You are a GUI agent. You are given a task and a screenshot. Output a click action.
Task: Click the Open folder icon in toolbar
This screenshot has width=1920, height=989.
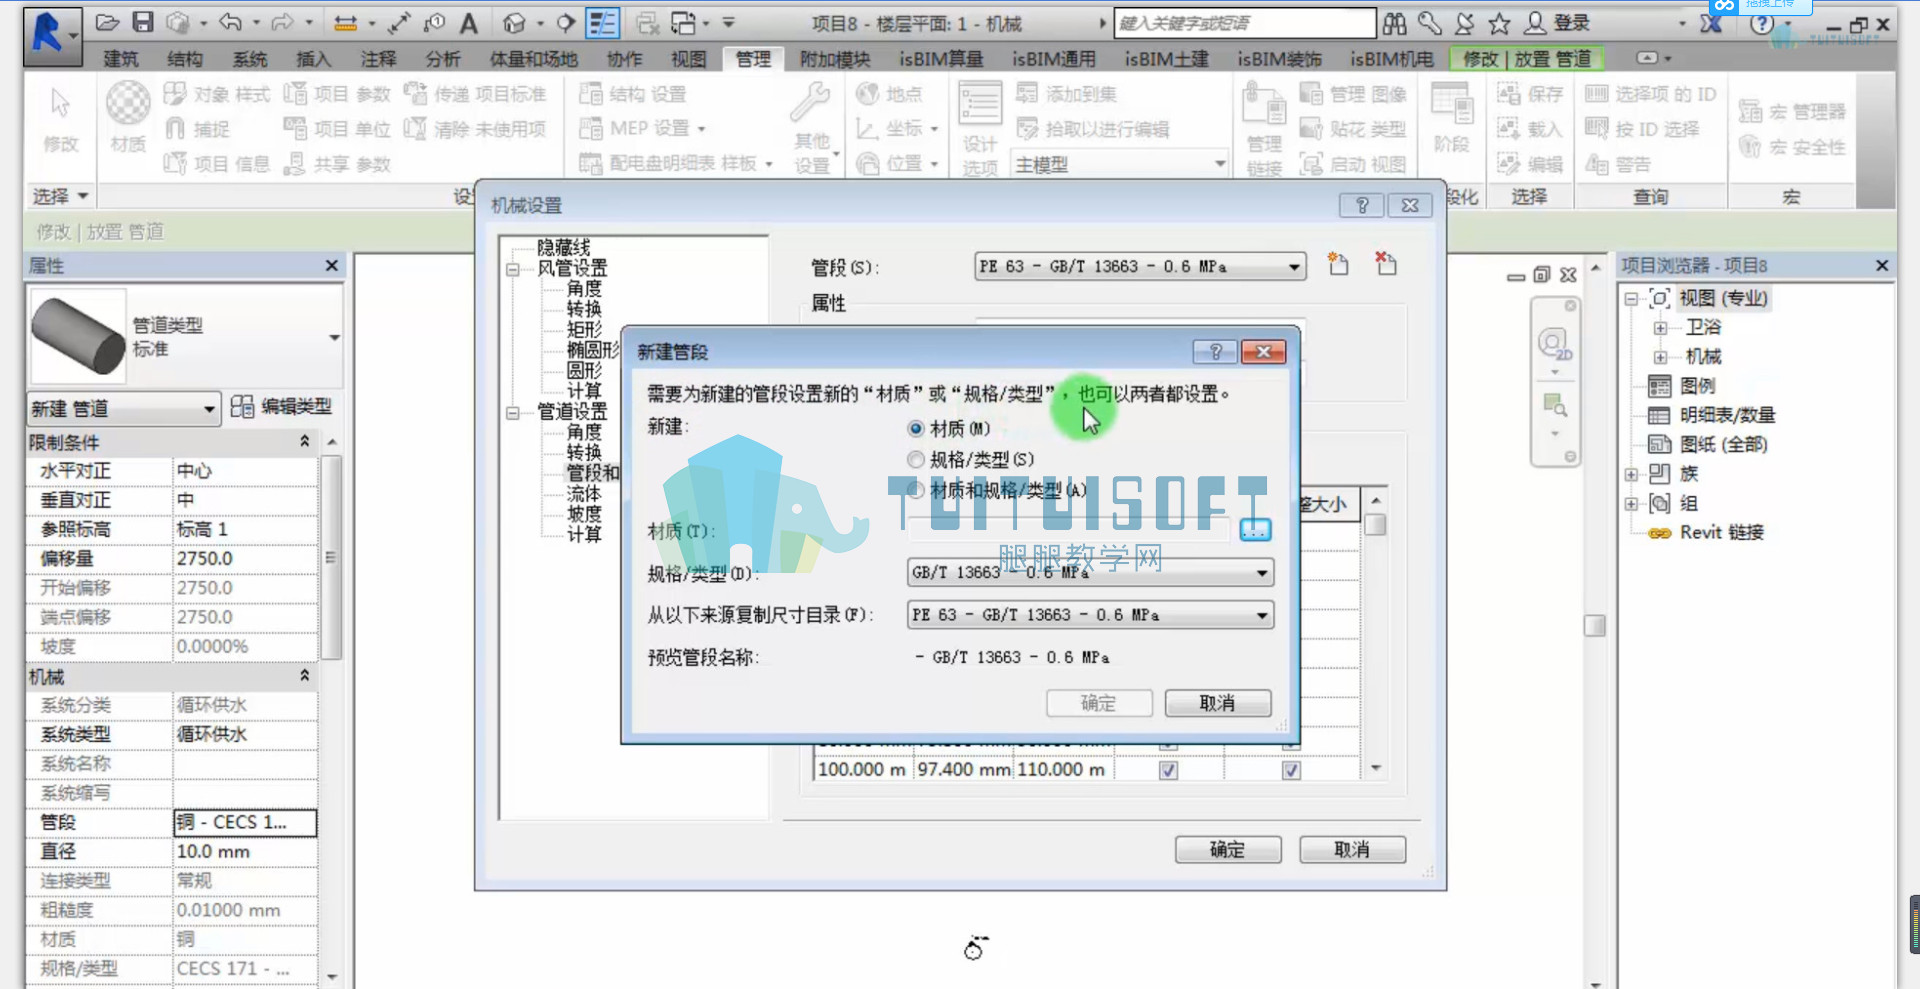point(108,22)
